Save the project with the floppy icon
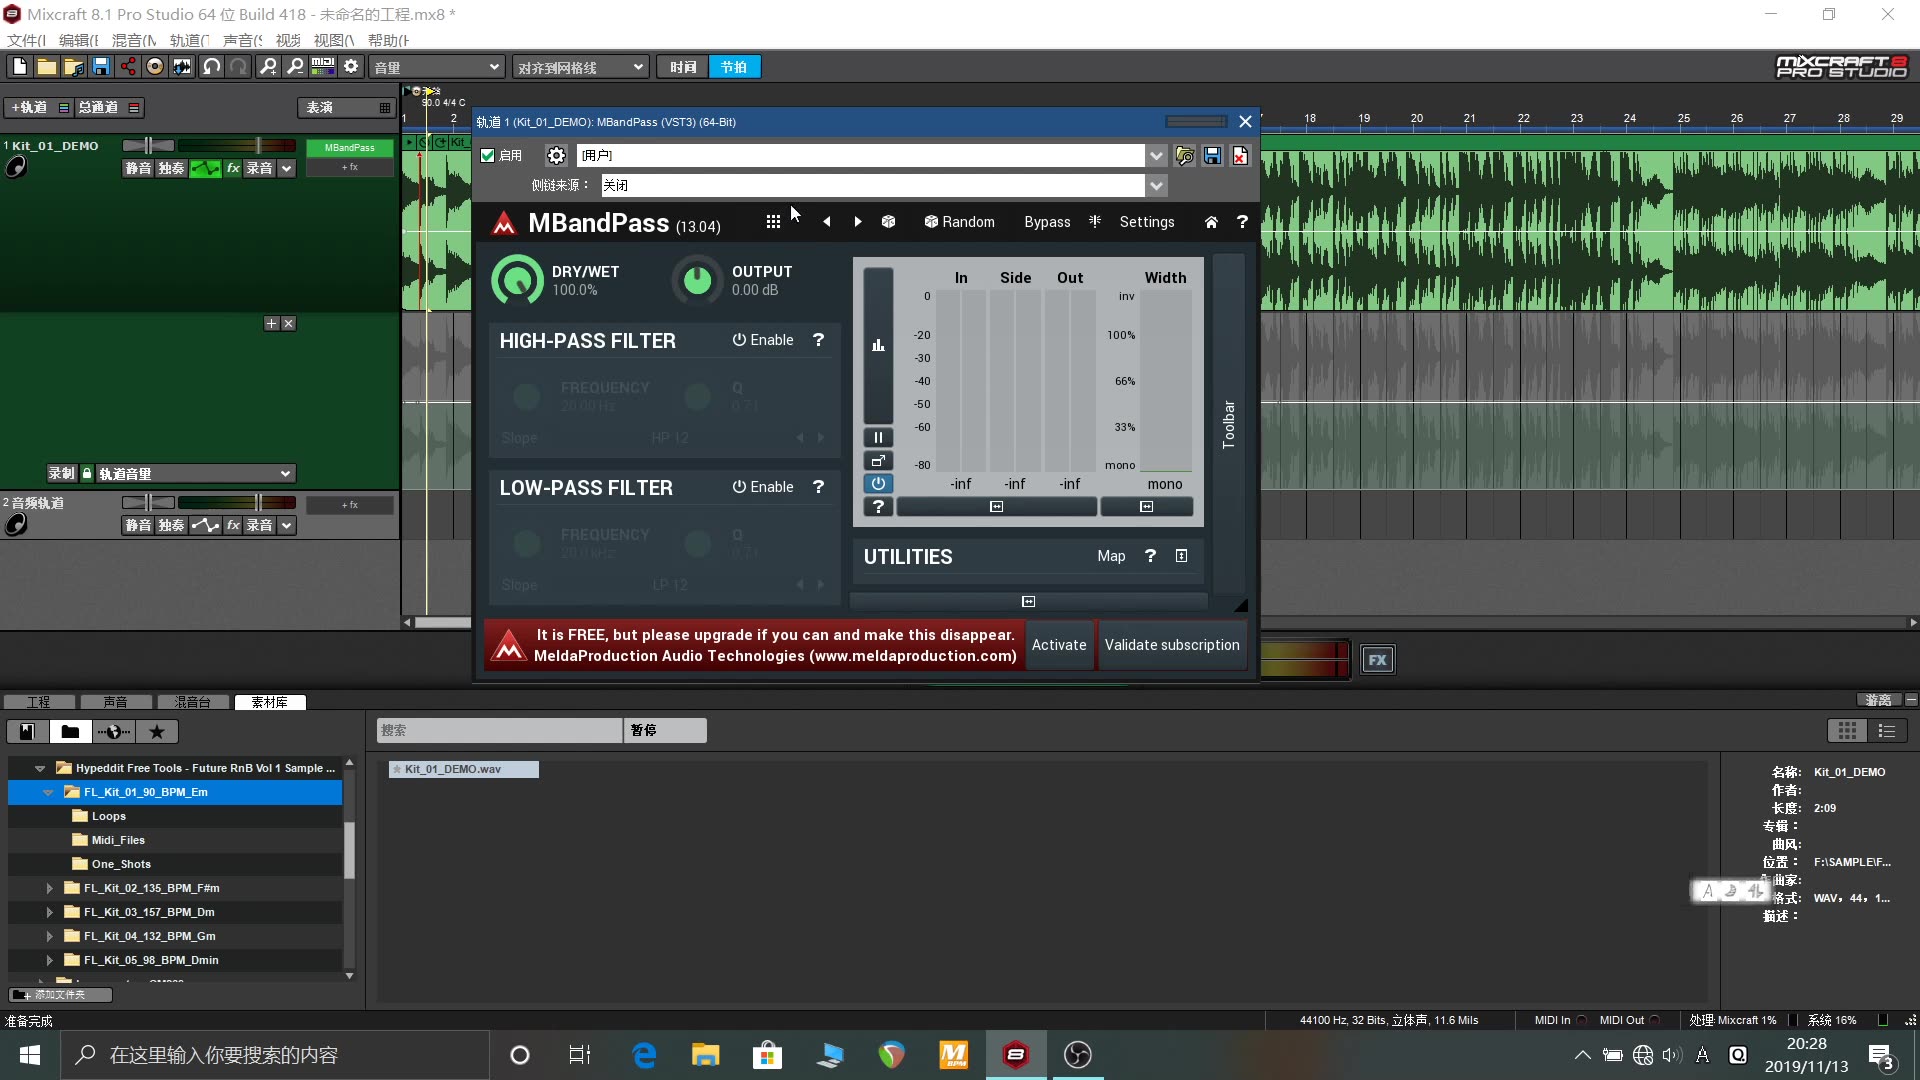The height and width of the screenshot is (1080, 1920). 101,67
